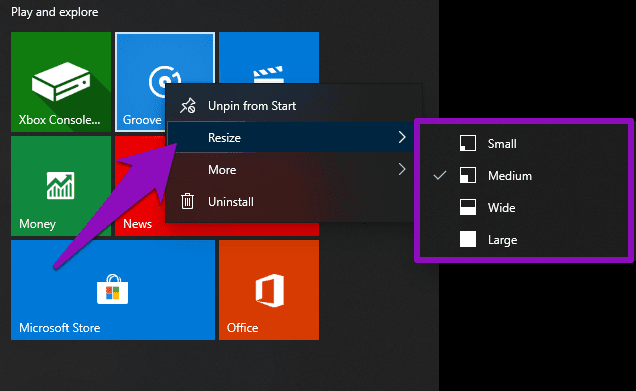
Task: Open the Resize submenu entry
Action: click(x=291, y=137)
